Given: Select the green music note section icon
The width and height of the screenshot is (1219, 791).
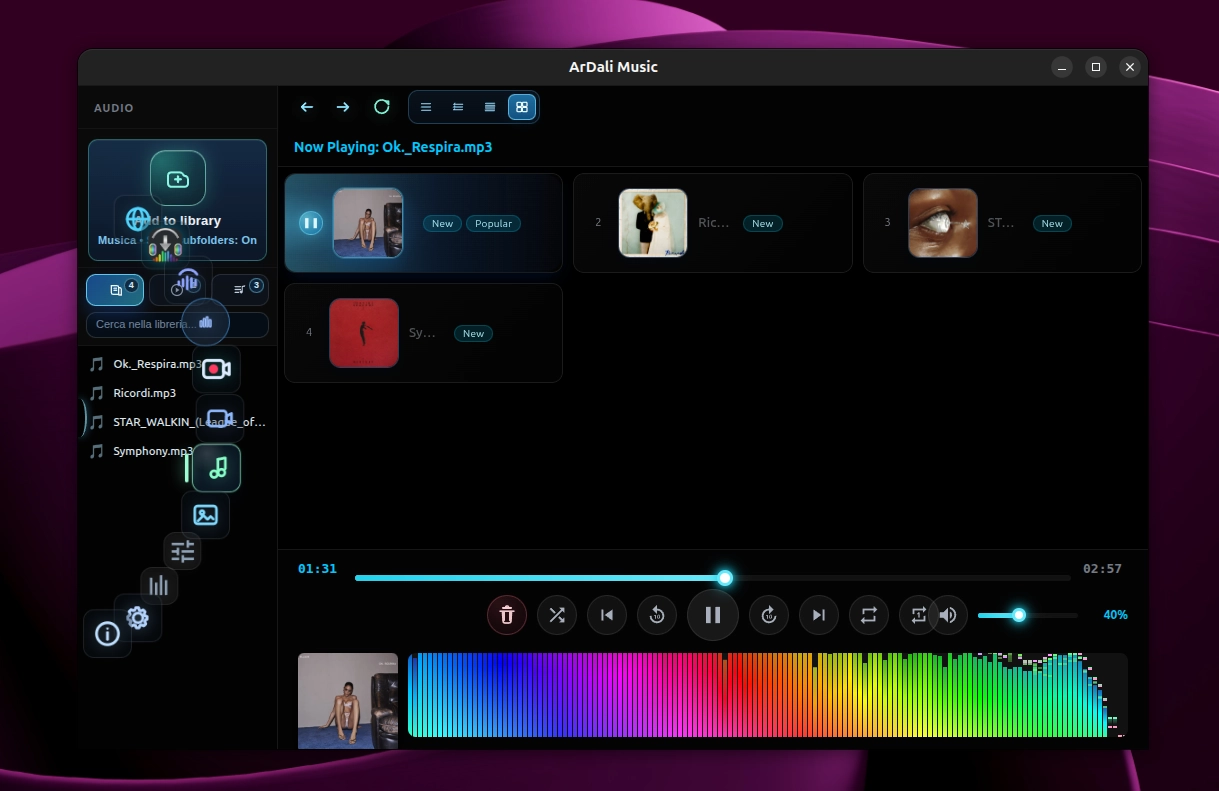Looking at the screenshot, I should [217, 468].
